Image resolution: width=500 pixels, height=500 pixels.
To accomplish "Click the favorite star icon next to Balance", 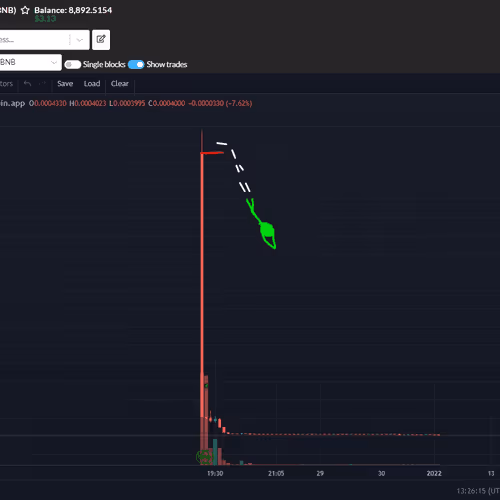I will coord(25,10).
